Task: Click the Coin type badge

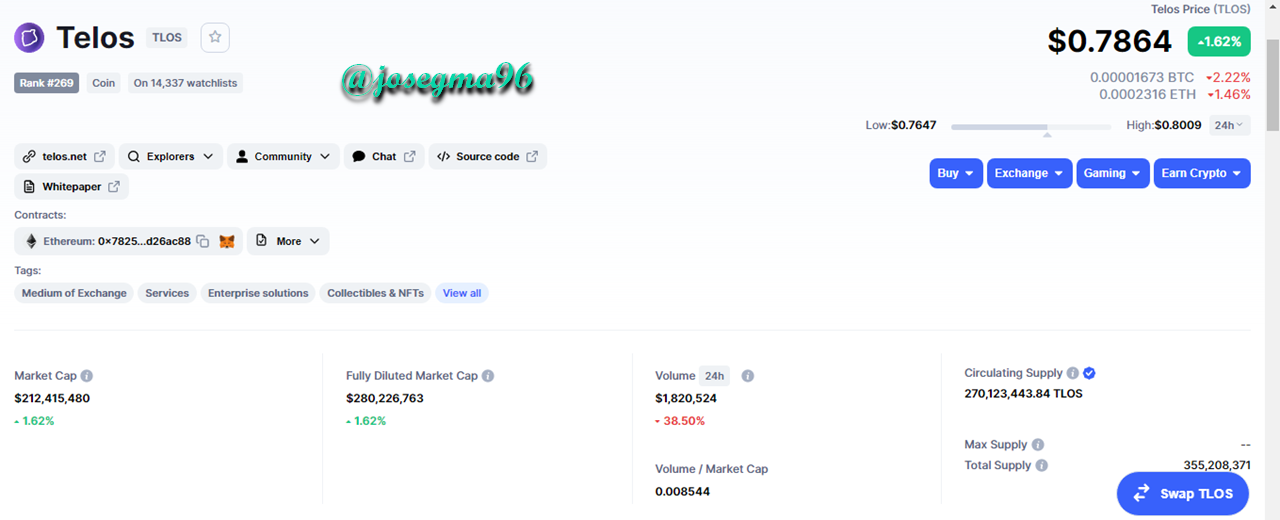Action: 104,83
